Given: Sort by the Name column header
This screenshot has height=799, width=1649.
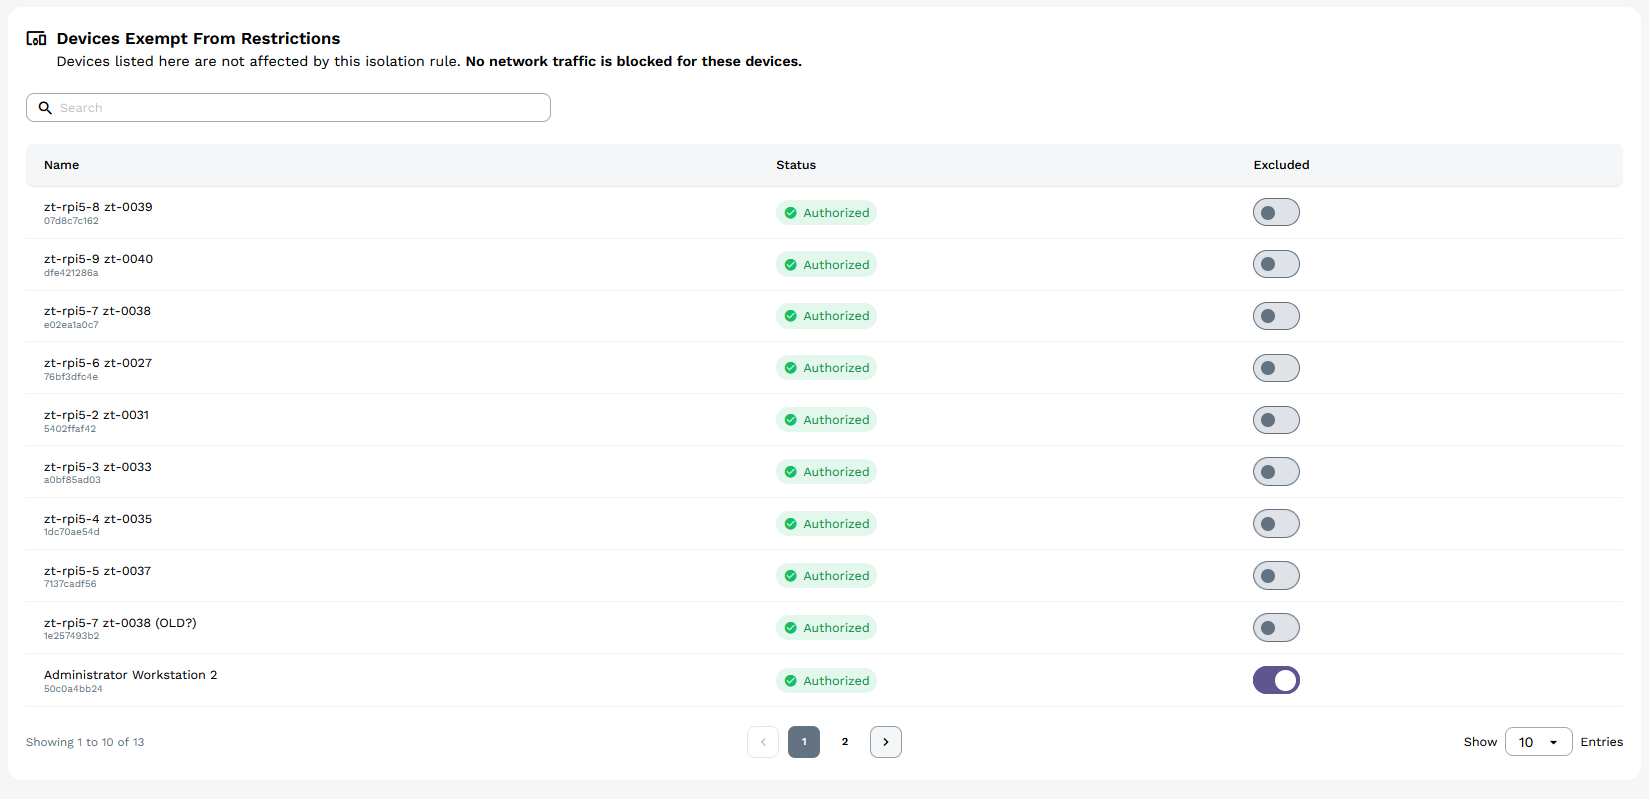Looking at the screenshot, I should tap(61, 165).
